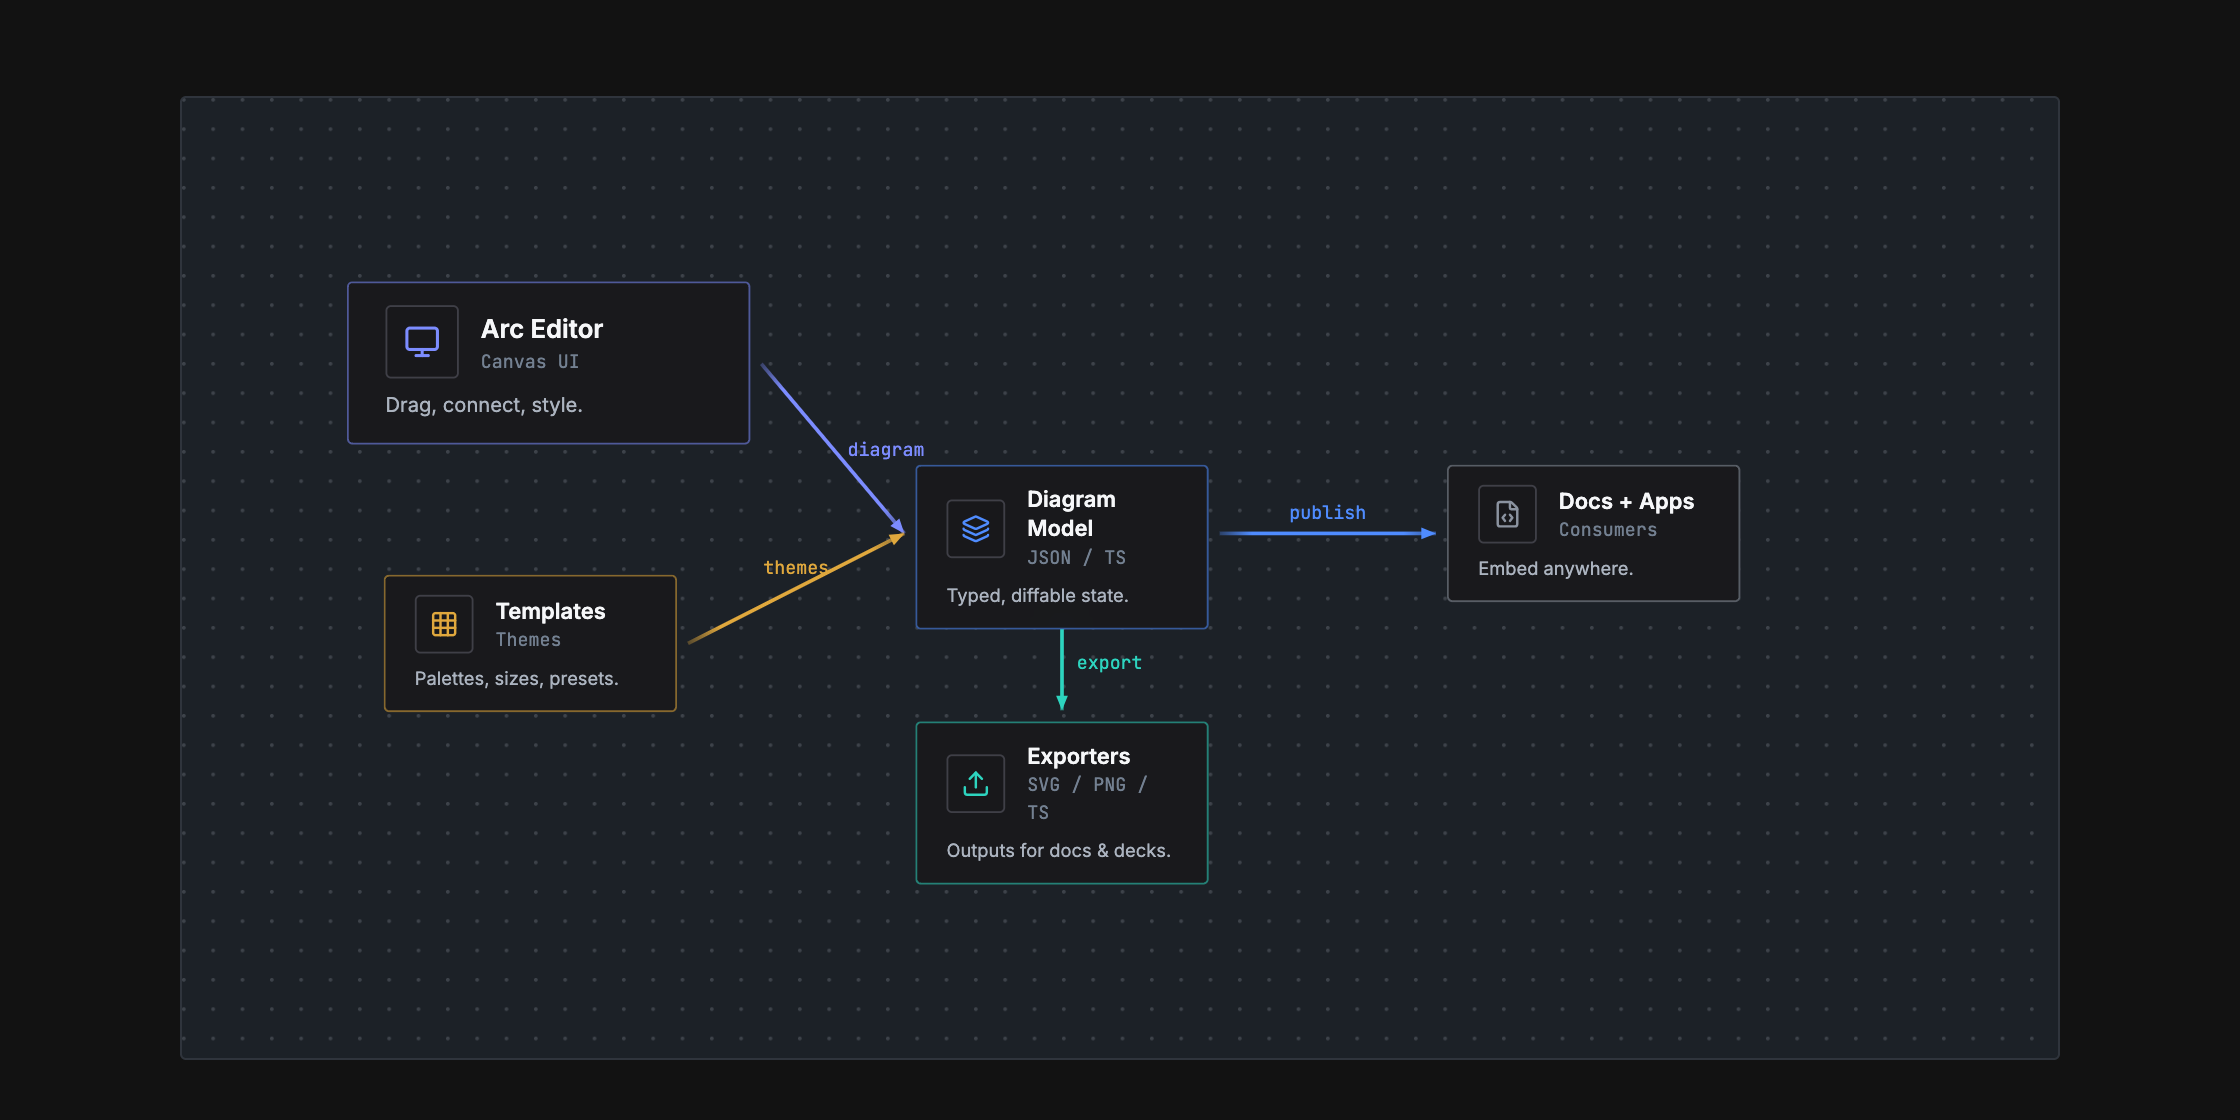Image resolution: width=2240 pixels, height=1120 pixels.
Task: Select the Docs + Apps title
Action: coord(1626,501)
